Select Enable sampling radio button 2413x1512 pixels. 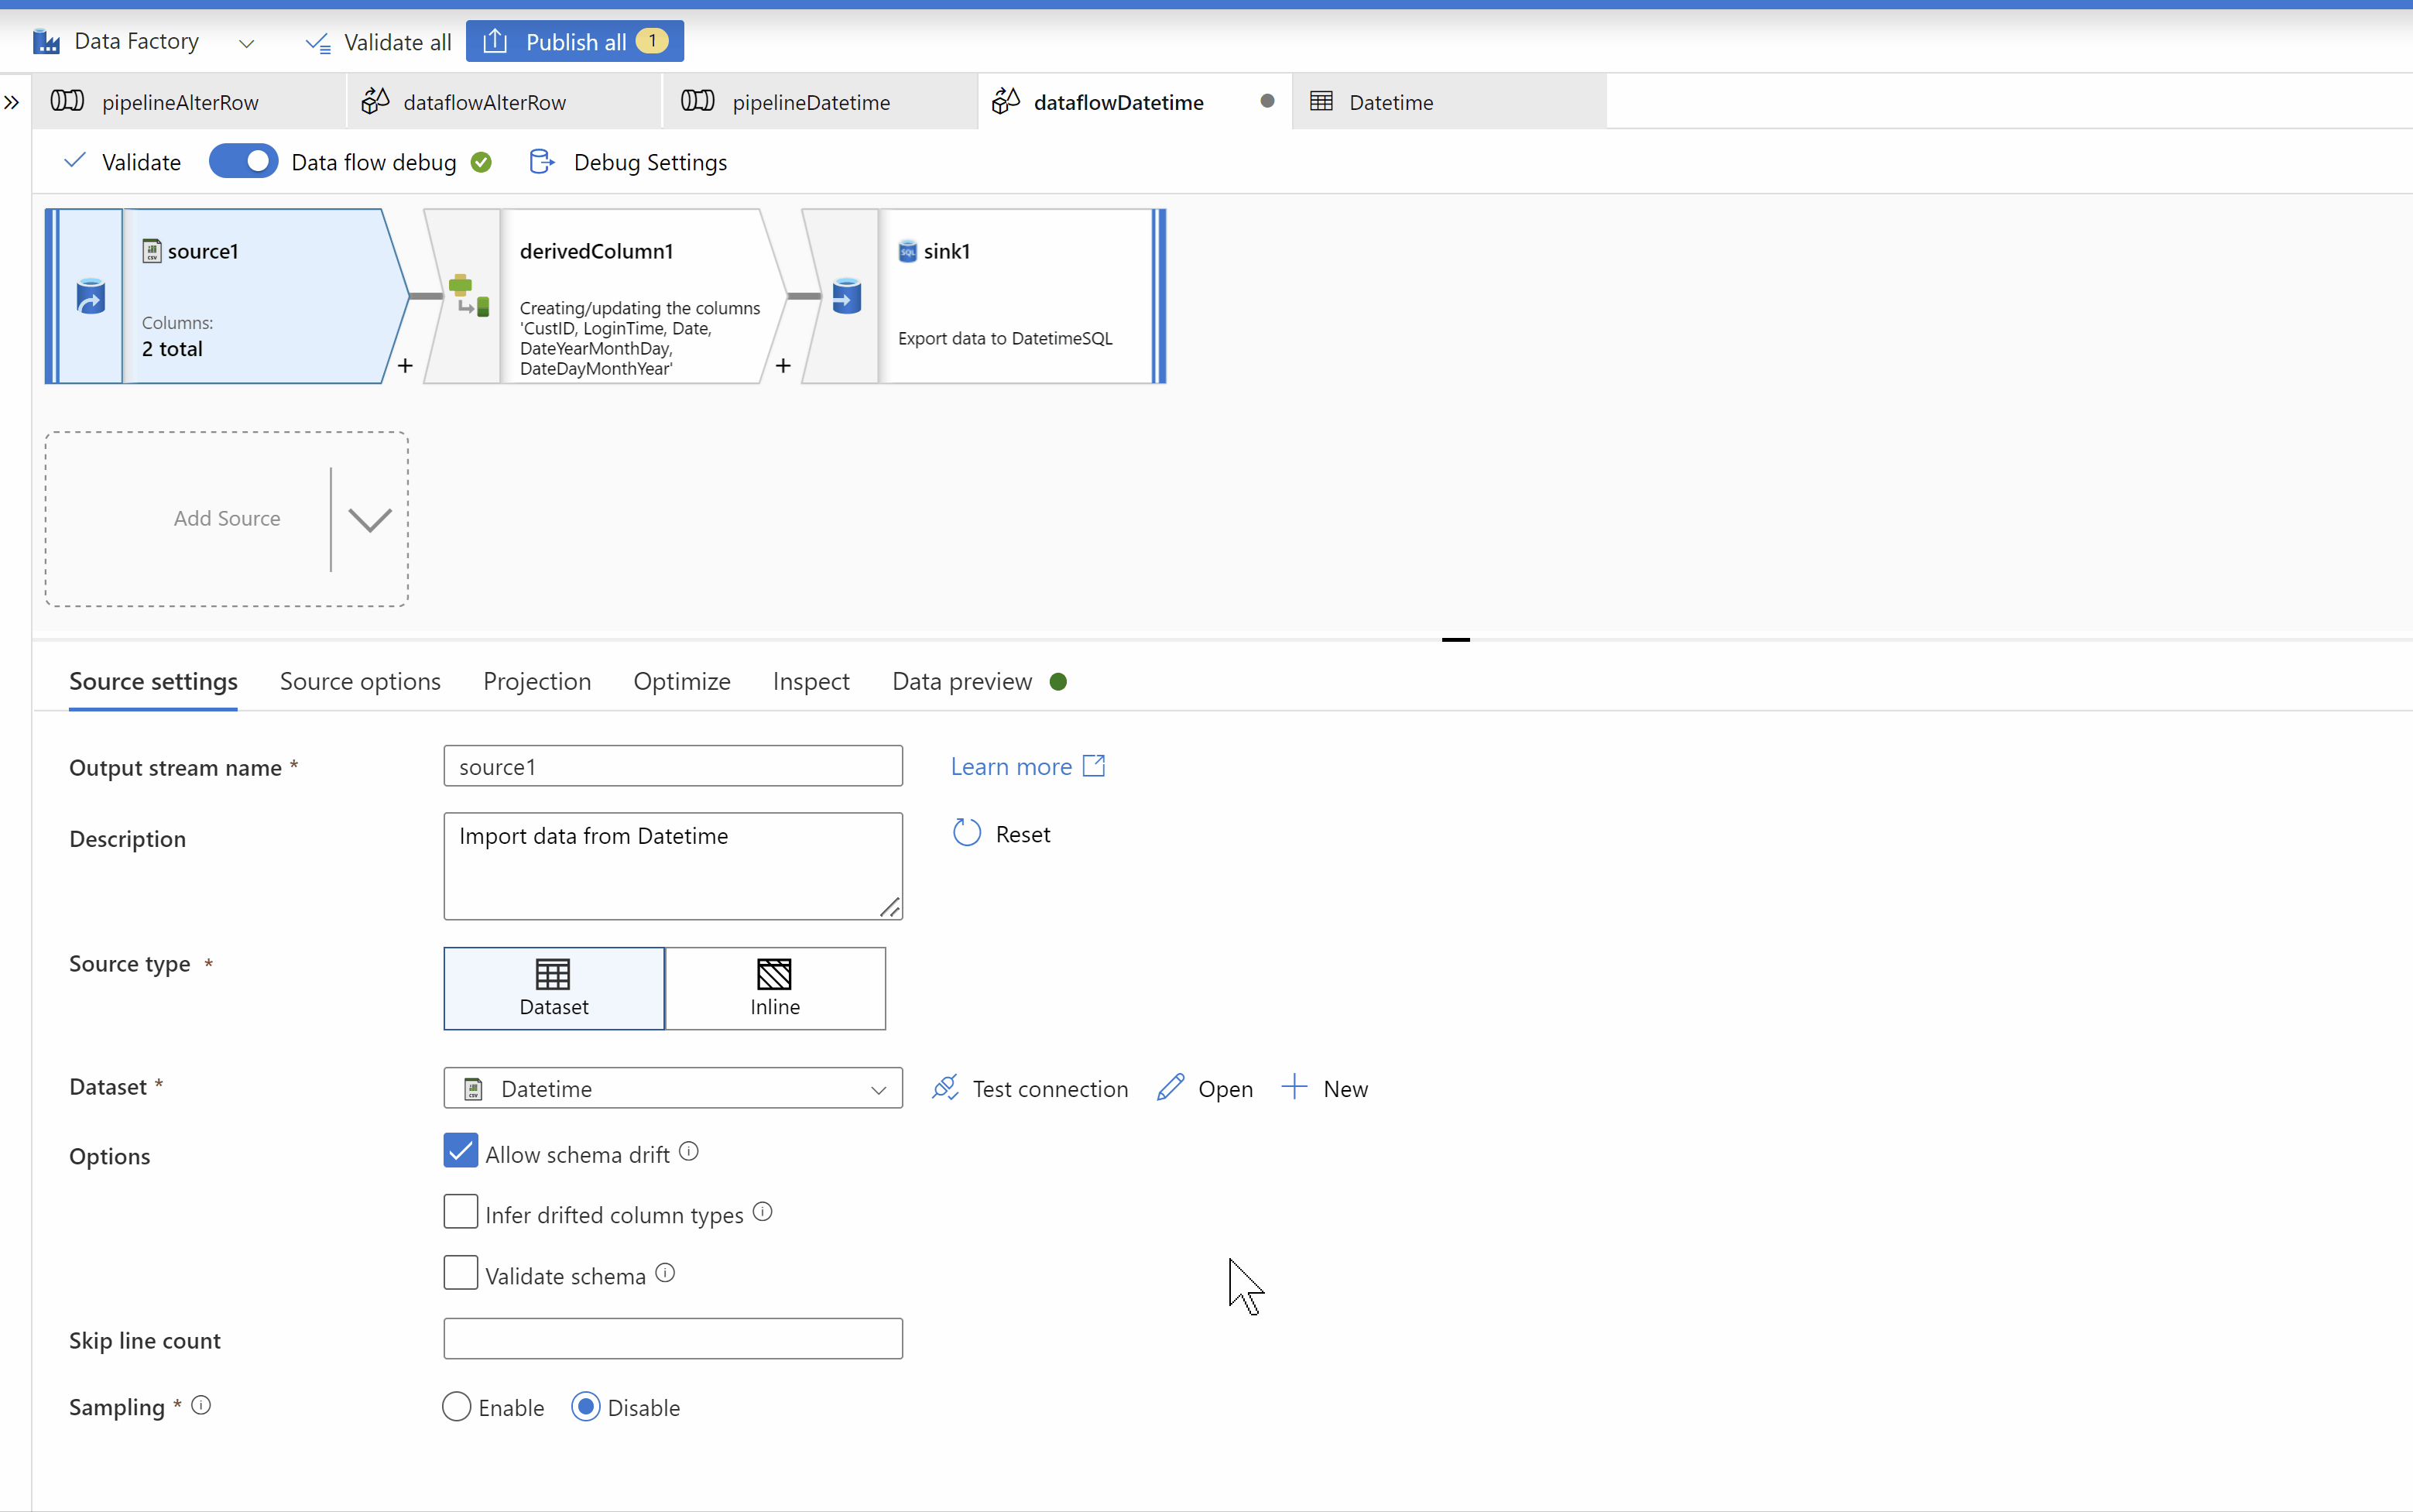456,1406
